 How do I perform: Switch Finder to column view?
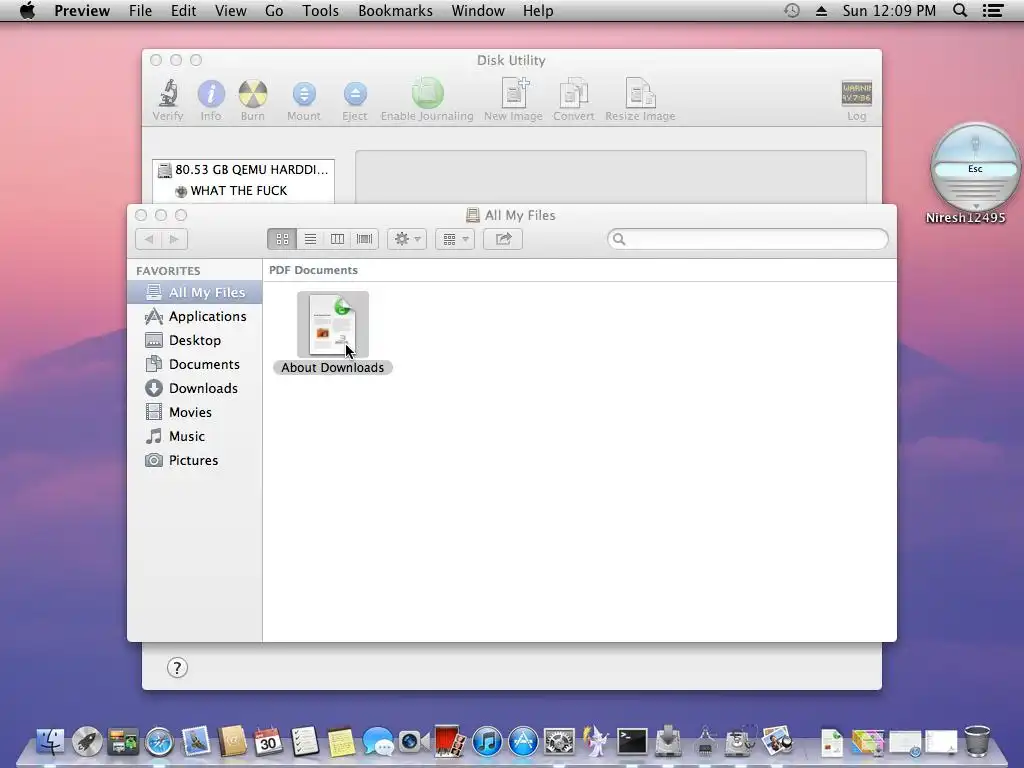[x=337, y=239]
